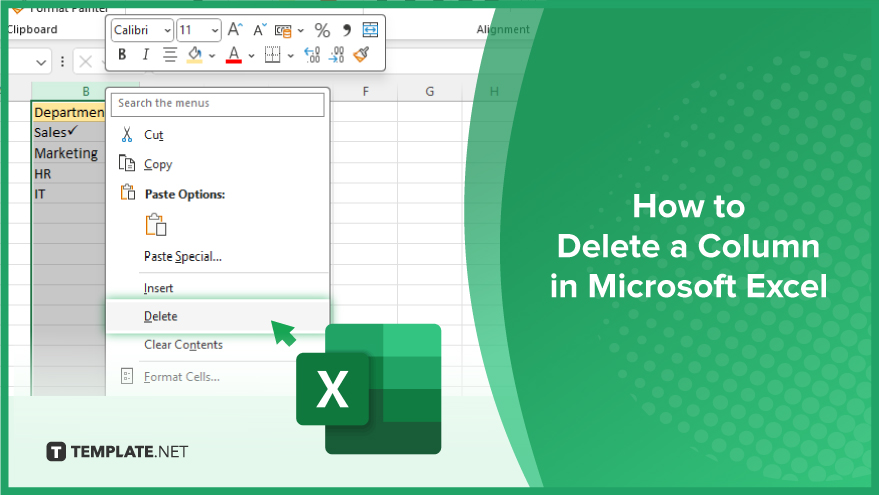This screenshot has width=879, height=495.
Task: Increase font size with large A icon
Action: point(235,29)
